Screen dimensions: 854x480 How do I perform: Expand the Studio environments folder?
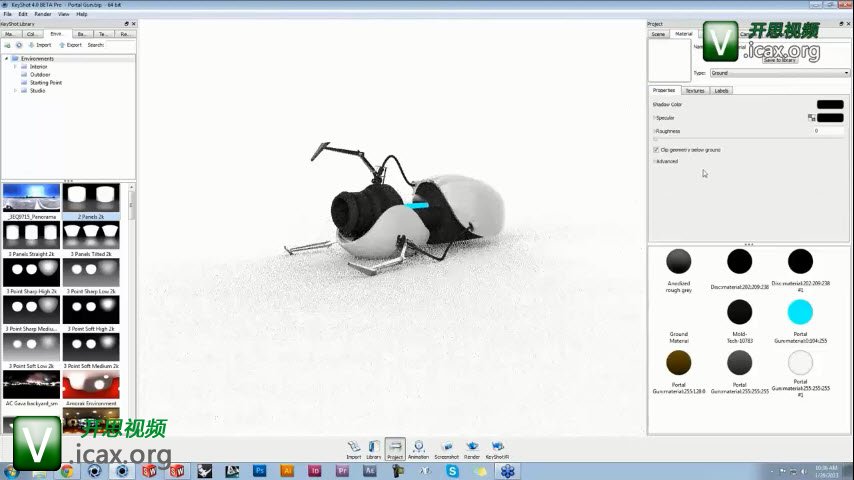point(16,91)
